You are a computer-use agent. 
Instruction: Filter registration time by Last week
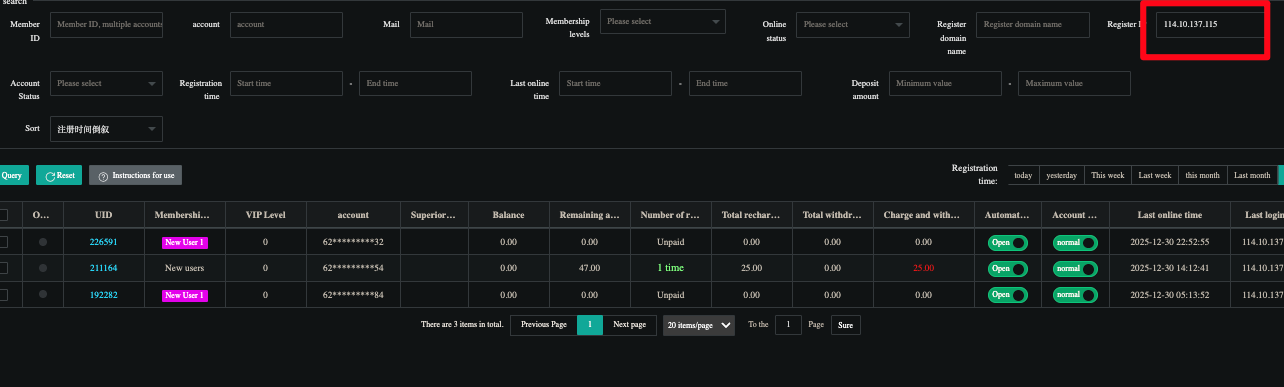pos(1154,175)
